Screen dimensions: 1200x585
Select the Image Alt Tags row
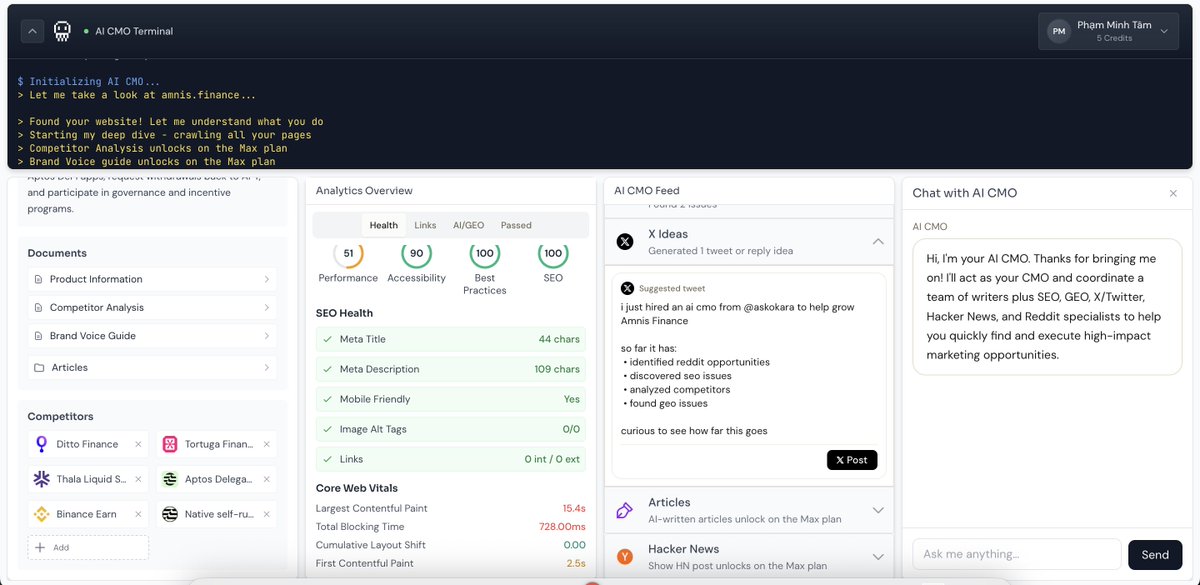point(451,429)
